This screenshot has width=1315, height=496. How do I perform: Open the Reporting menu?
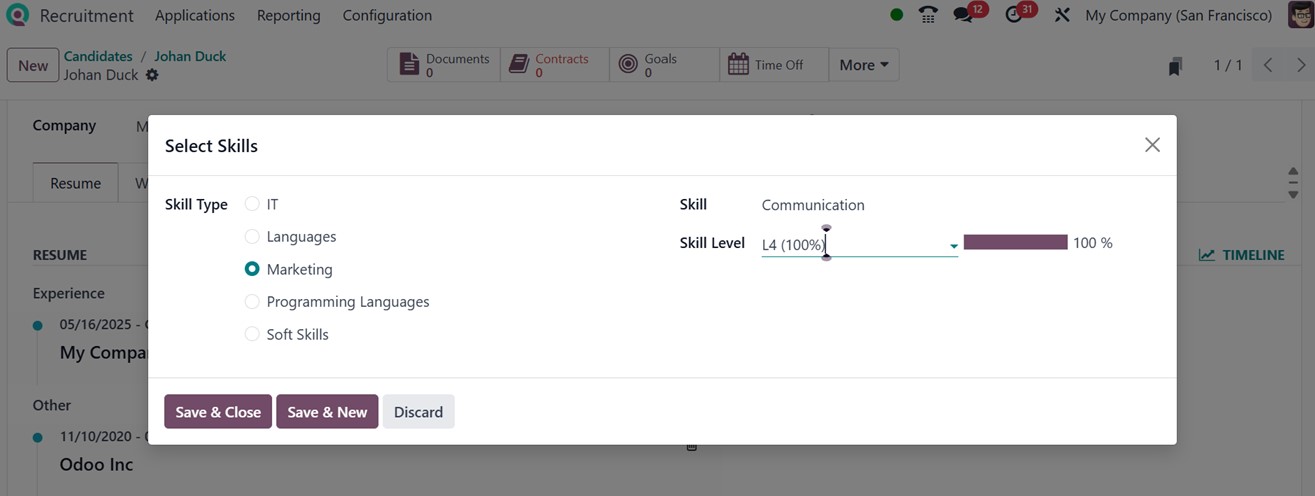[288, 15]
